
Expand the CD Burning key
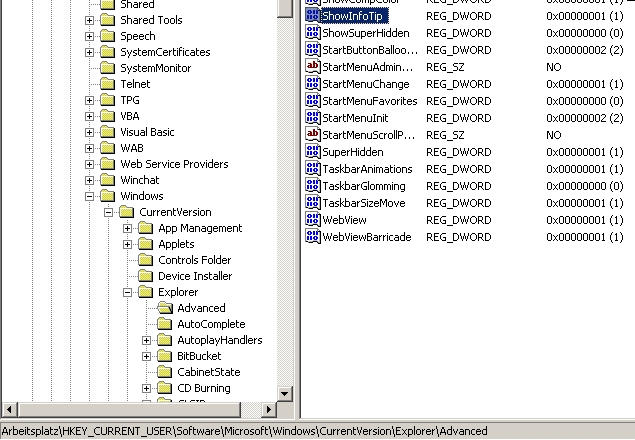147,388
